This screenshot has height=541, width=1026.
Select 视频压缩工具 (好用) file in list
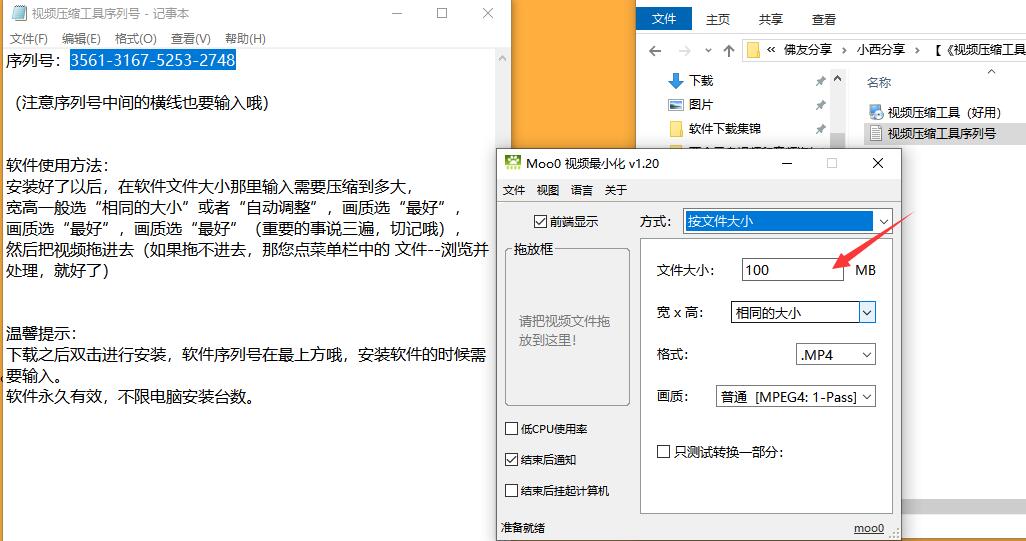coord(943,113)
